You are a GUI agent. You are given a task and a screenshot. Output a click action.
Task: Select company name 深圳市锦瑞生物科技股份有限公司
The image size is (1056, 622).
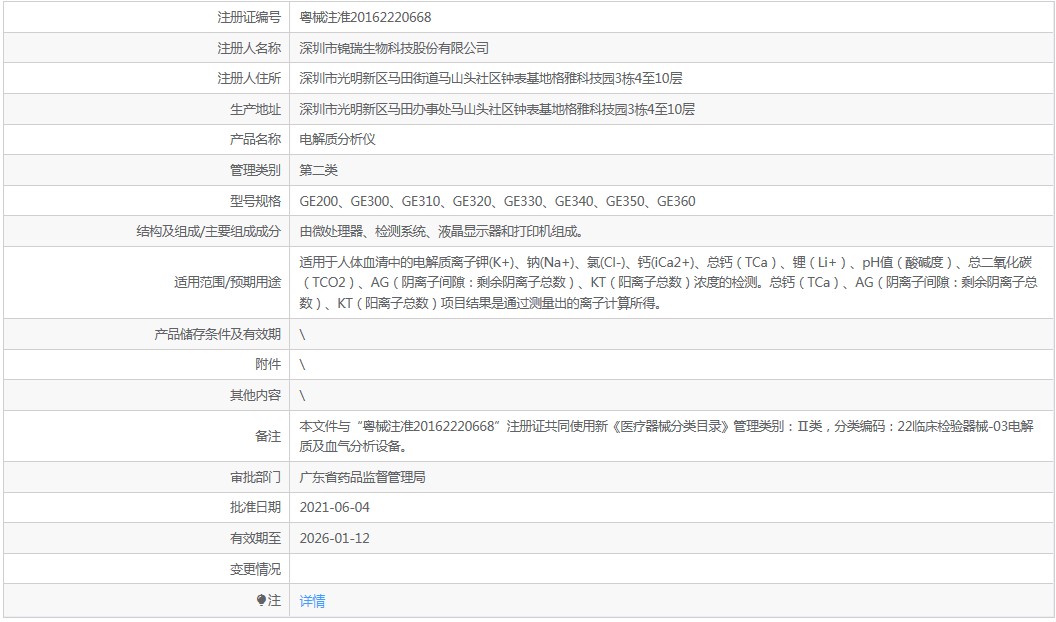point(395,48)
